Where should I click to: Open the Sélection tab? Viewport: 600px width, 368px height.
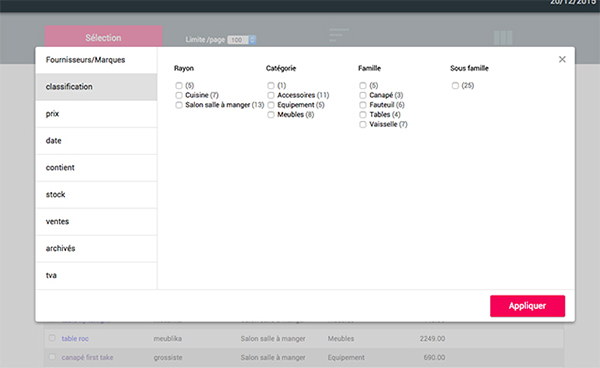(103, 37)
